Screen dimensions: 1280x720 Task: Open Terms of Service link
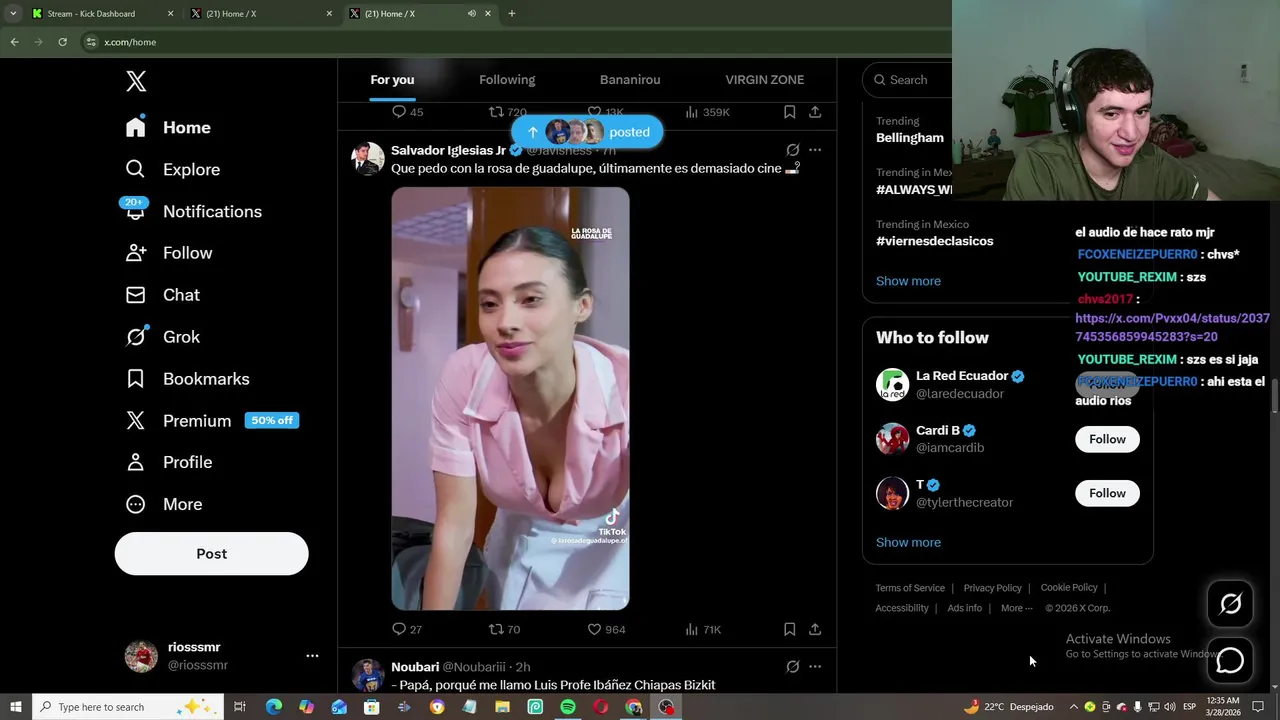tap(910, 588)
